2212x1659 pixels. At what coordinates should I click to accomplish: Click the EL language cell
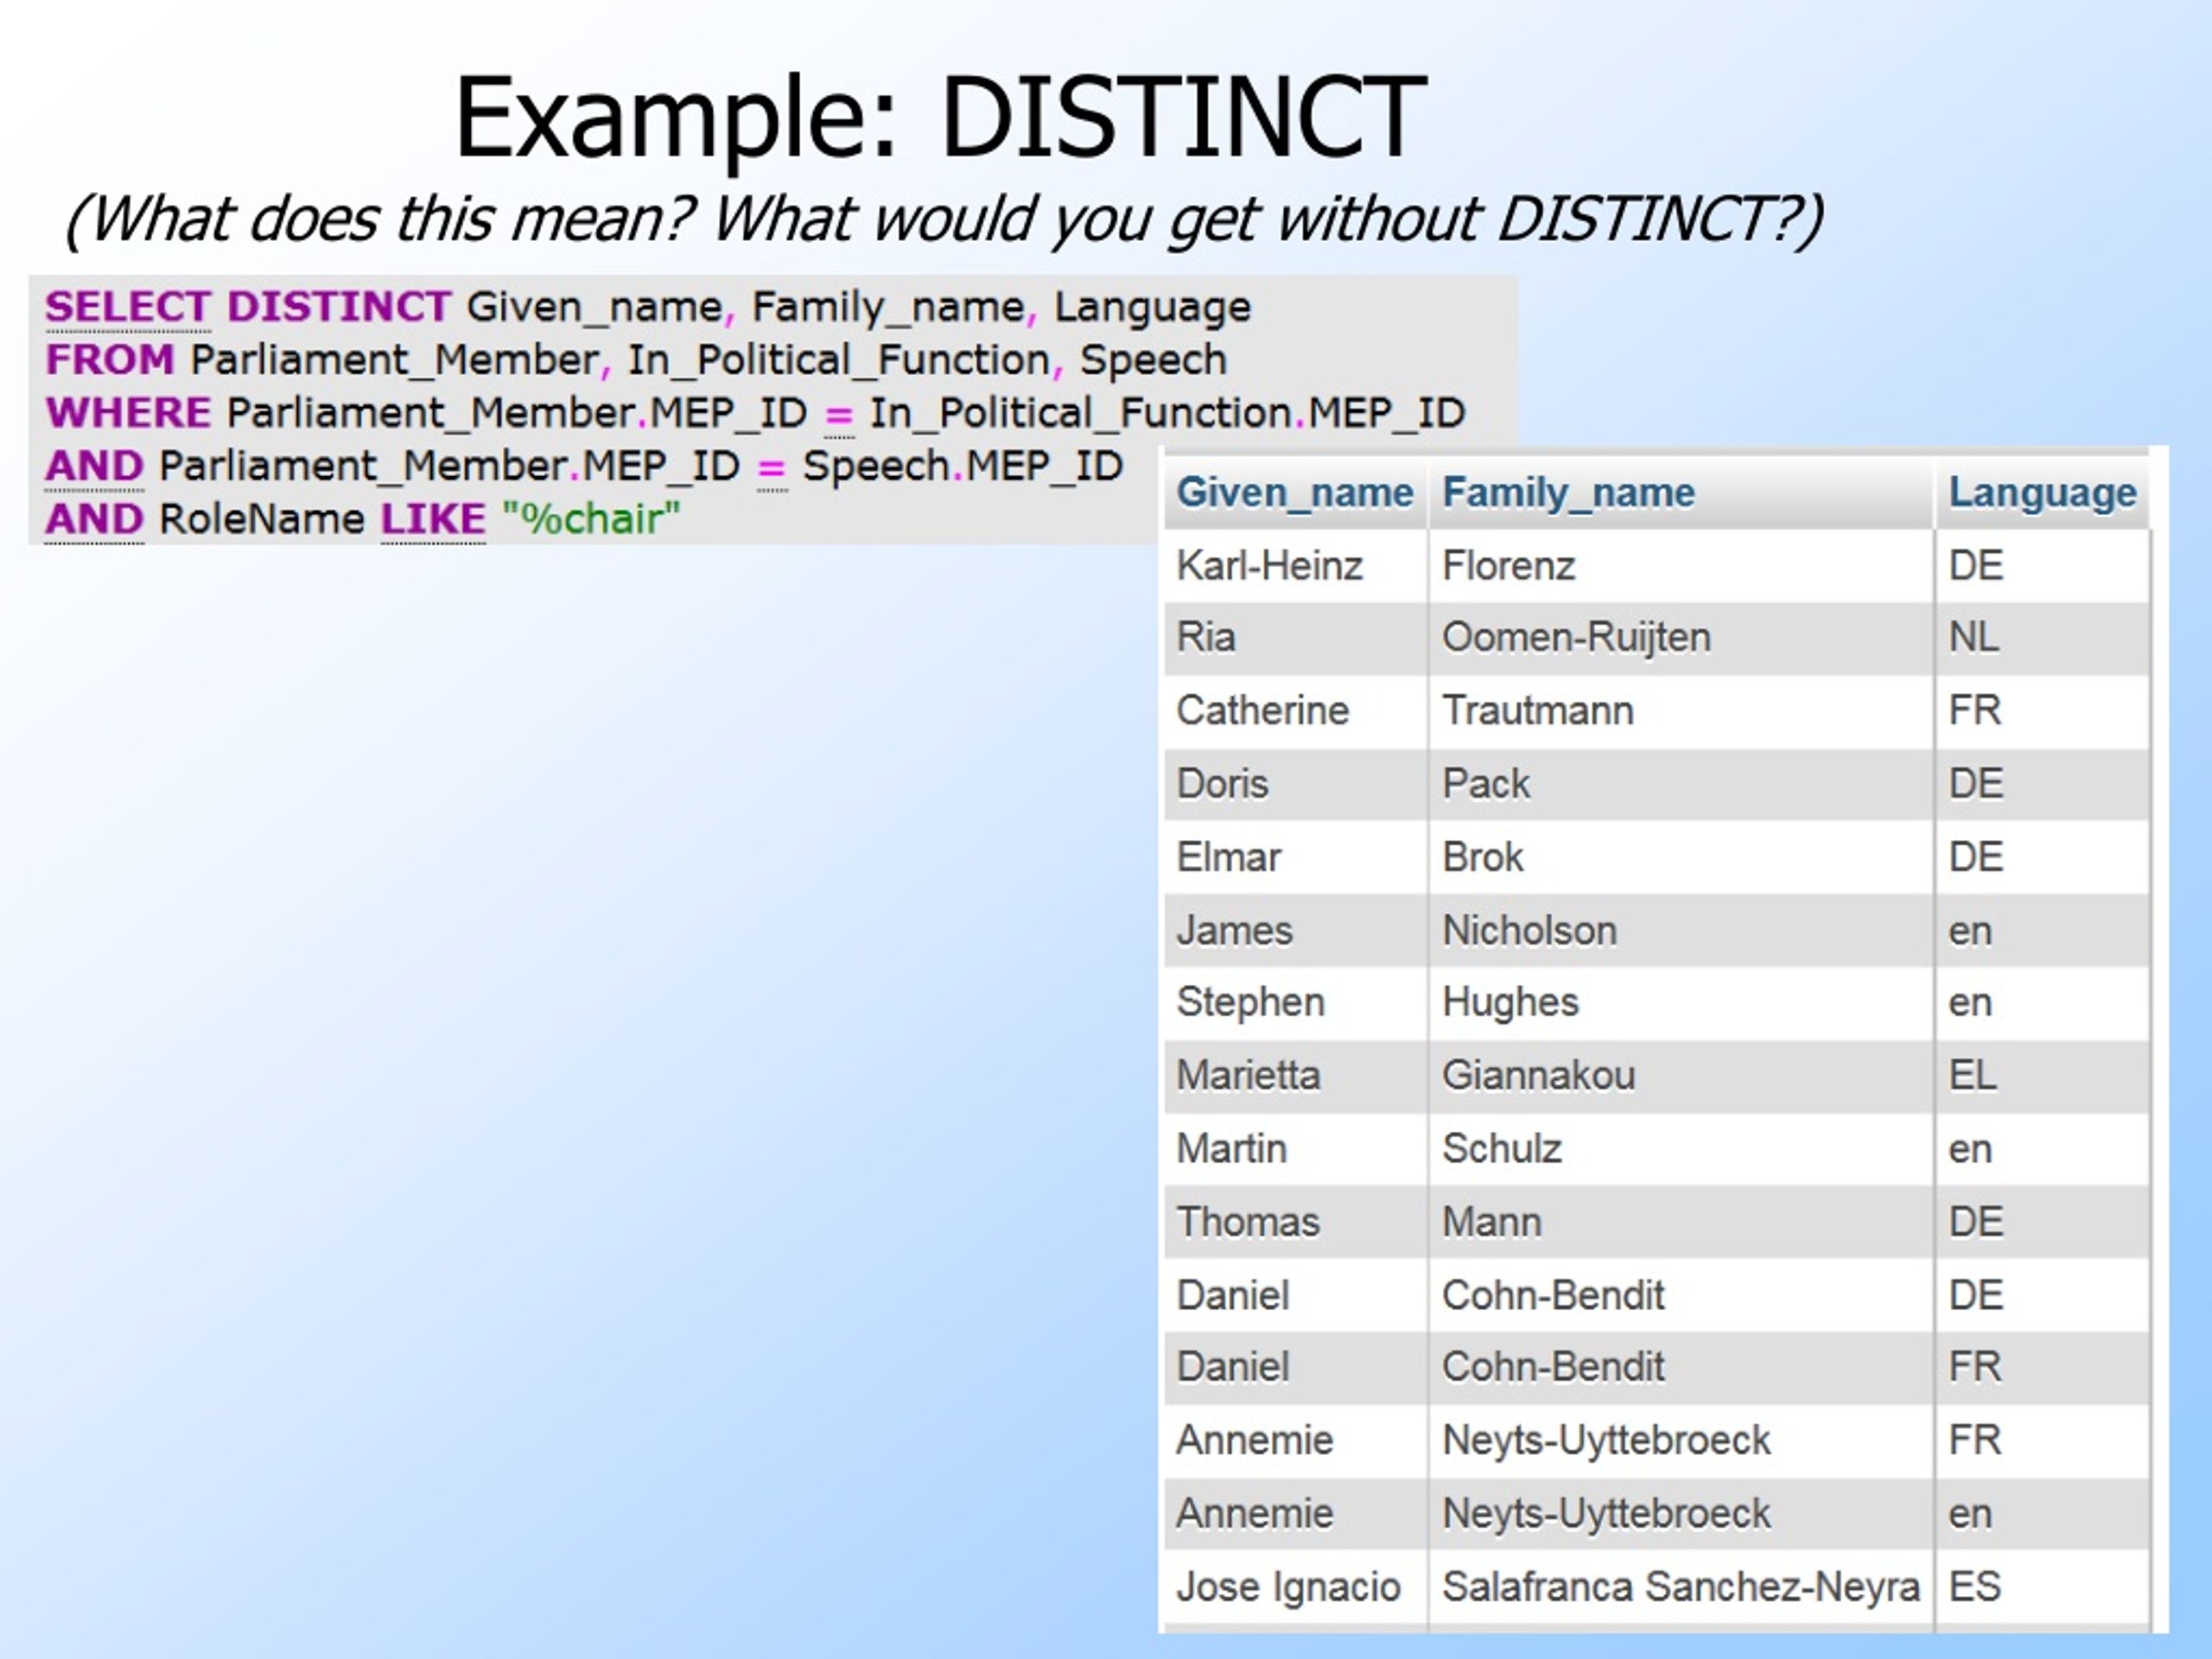(x=2042, y=1076)
